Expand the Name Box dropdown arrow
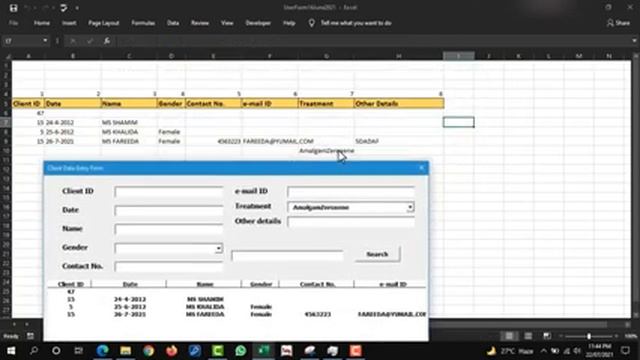Screen dimensions: 640x360 45,41
